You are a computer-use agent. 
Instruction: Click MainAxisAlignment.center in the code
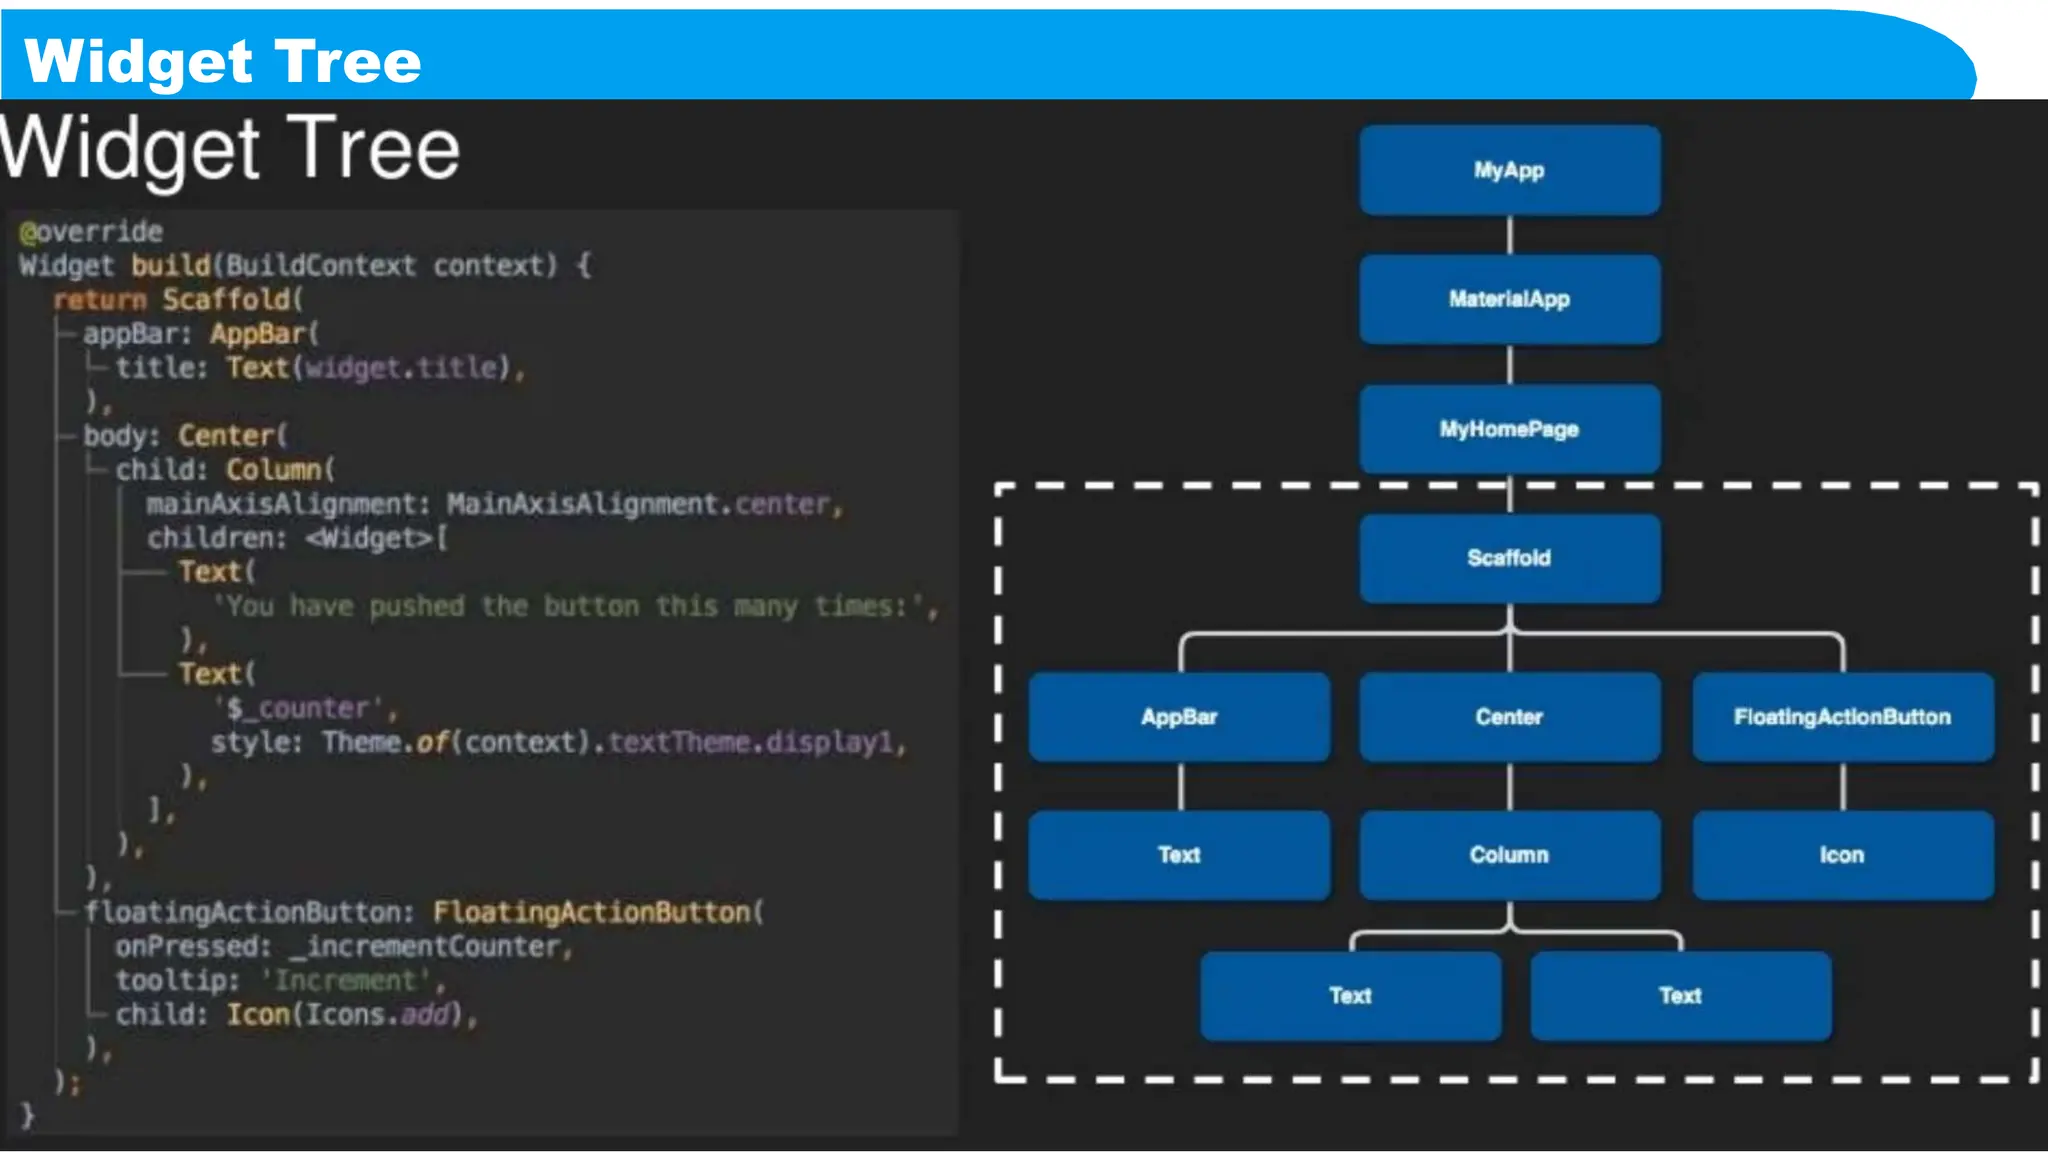click(x=638, y=504)
